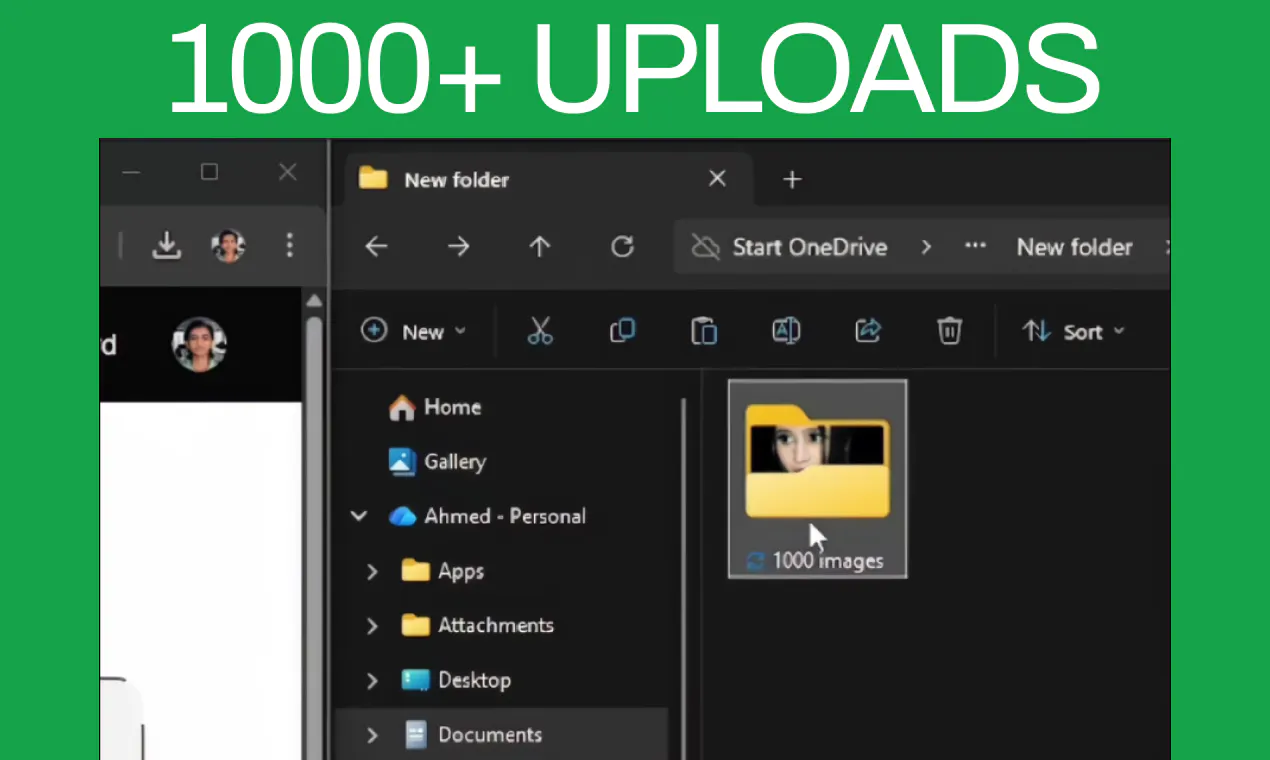
Task: Click the 1000 images folder name
Action: click(828, 561)
